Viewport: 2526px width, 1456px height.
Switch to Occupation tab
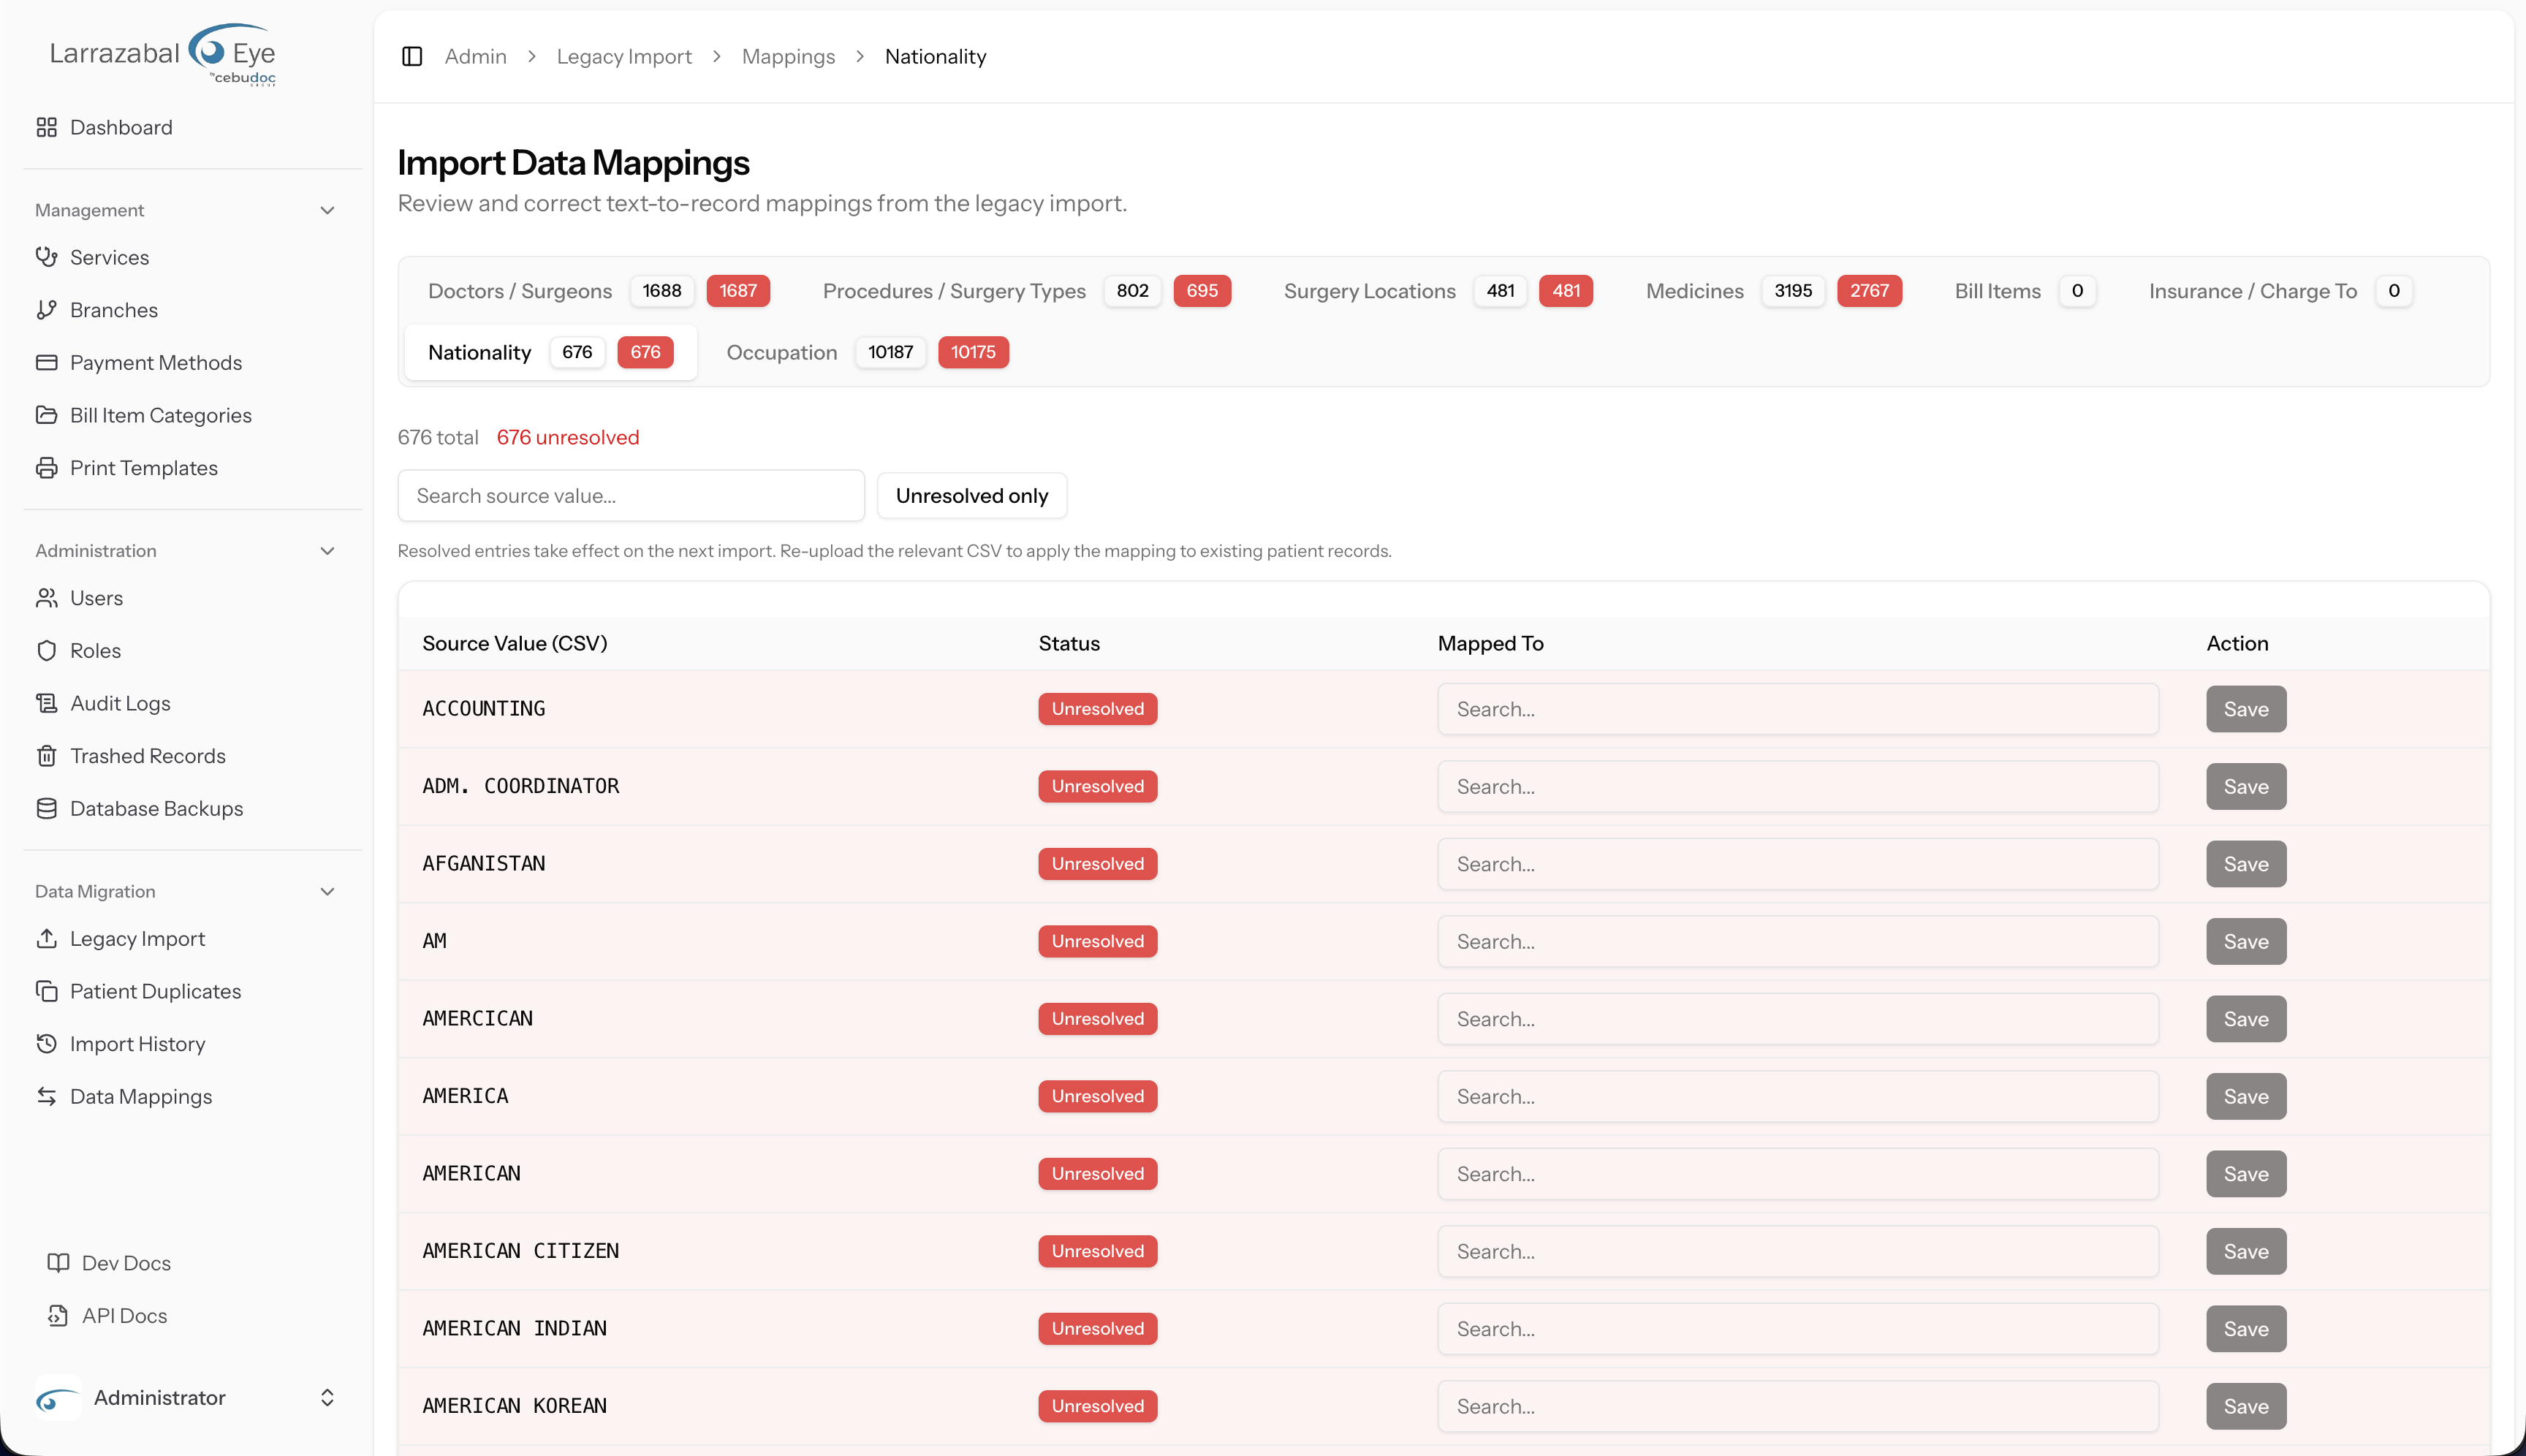tap(867, 352)
